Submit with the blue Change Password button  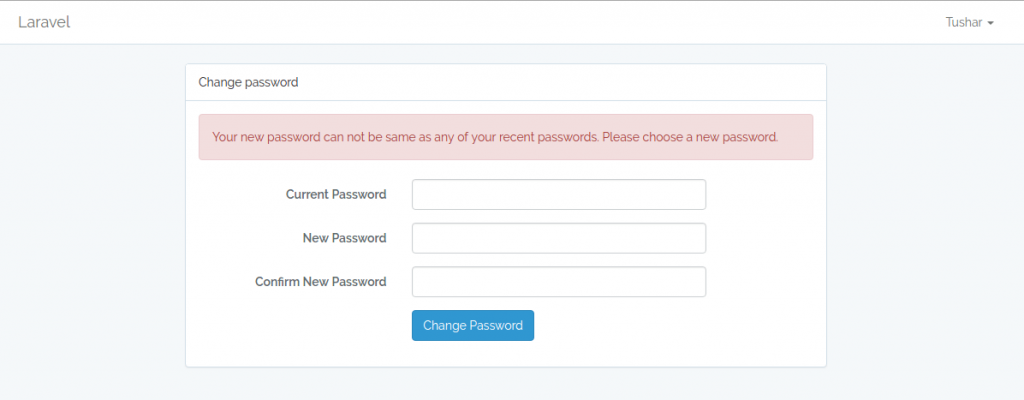coord(473,325)
